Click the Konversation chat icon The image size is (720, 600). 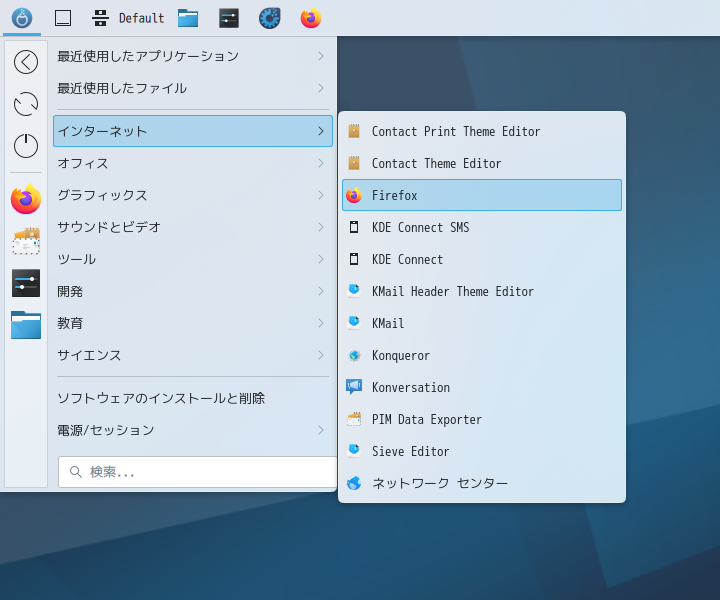coord(354,387)
